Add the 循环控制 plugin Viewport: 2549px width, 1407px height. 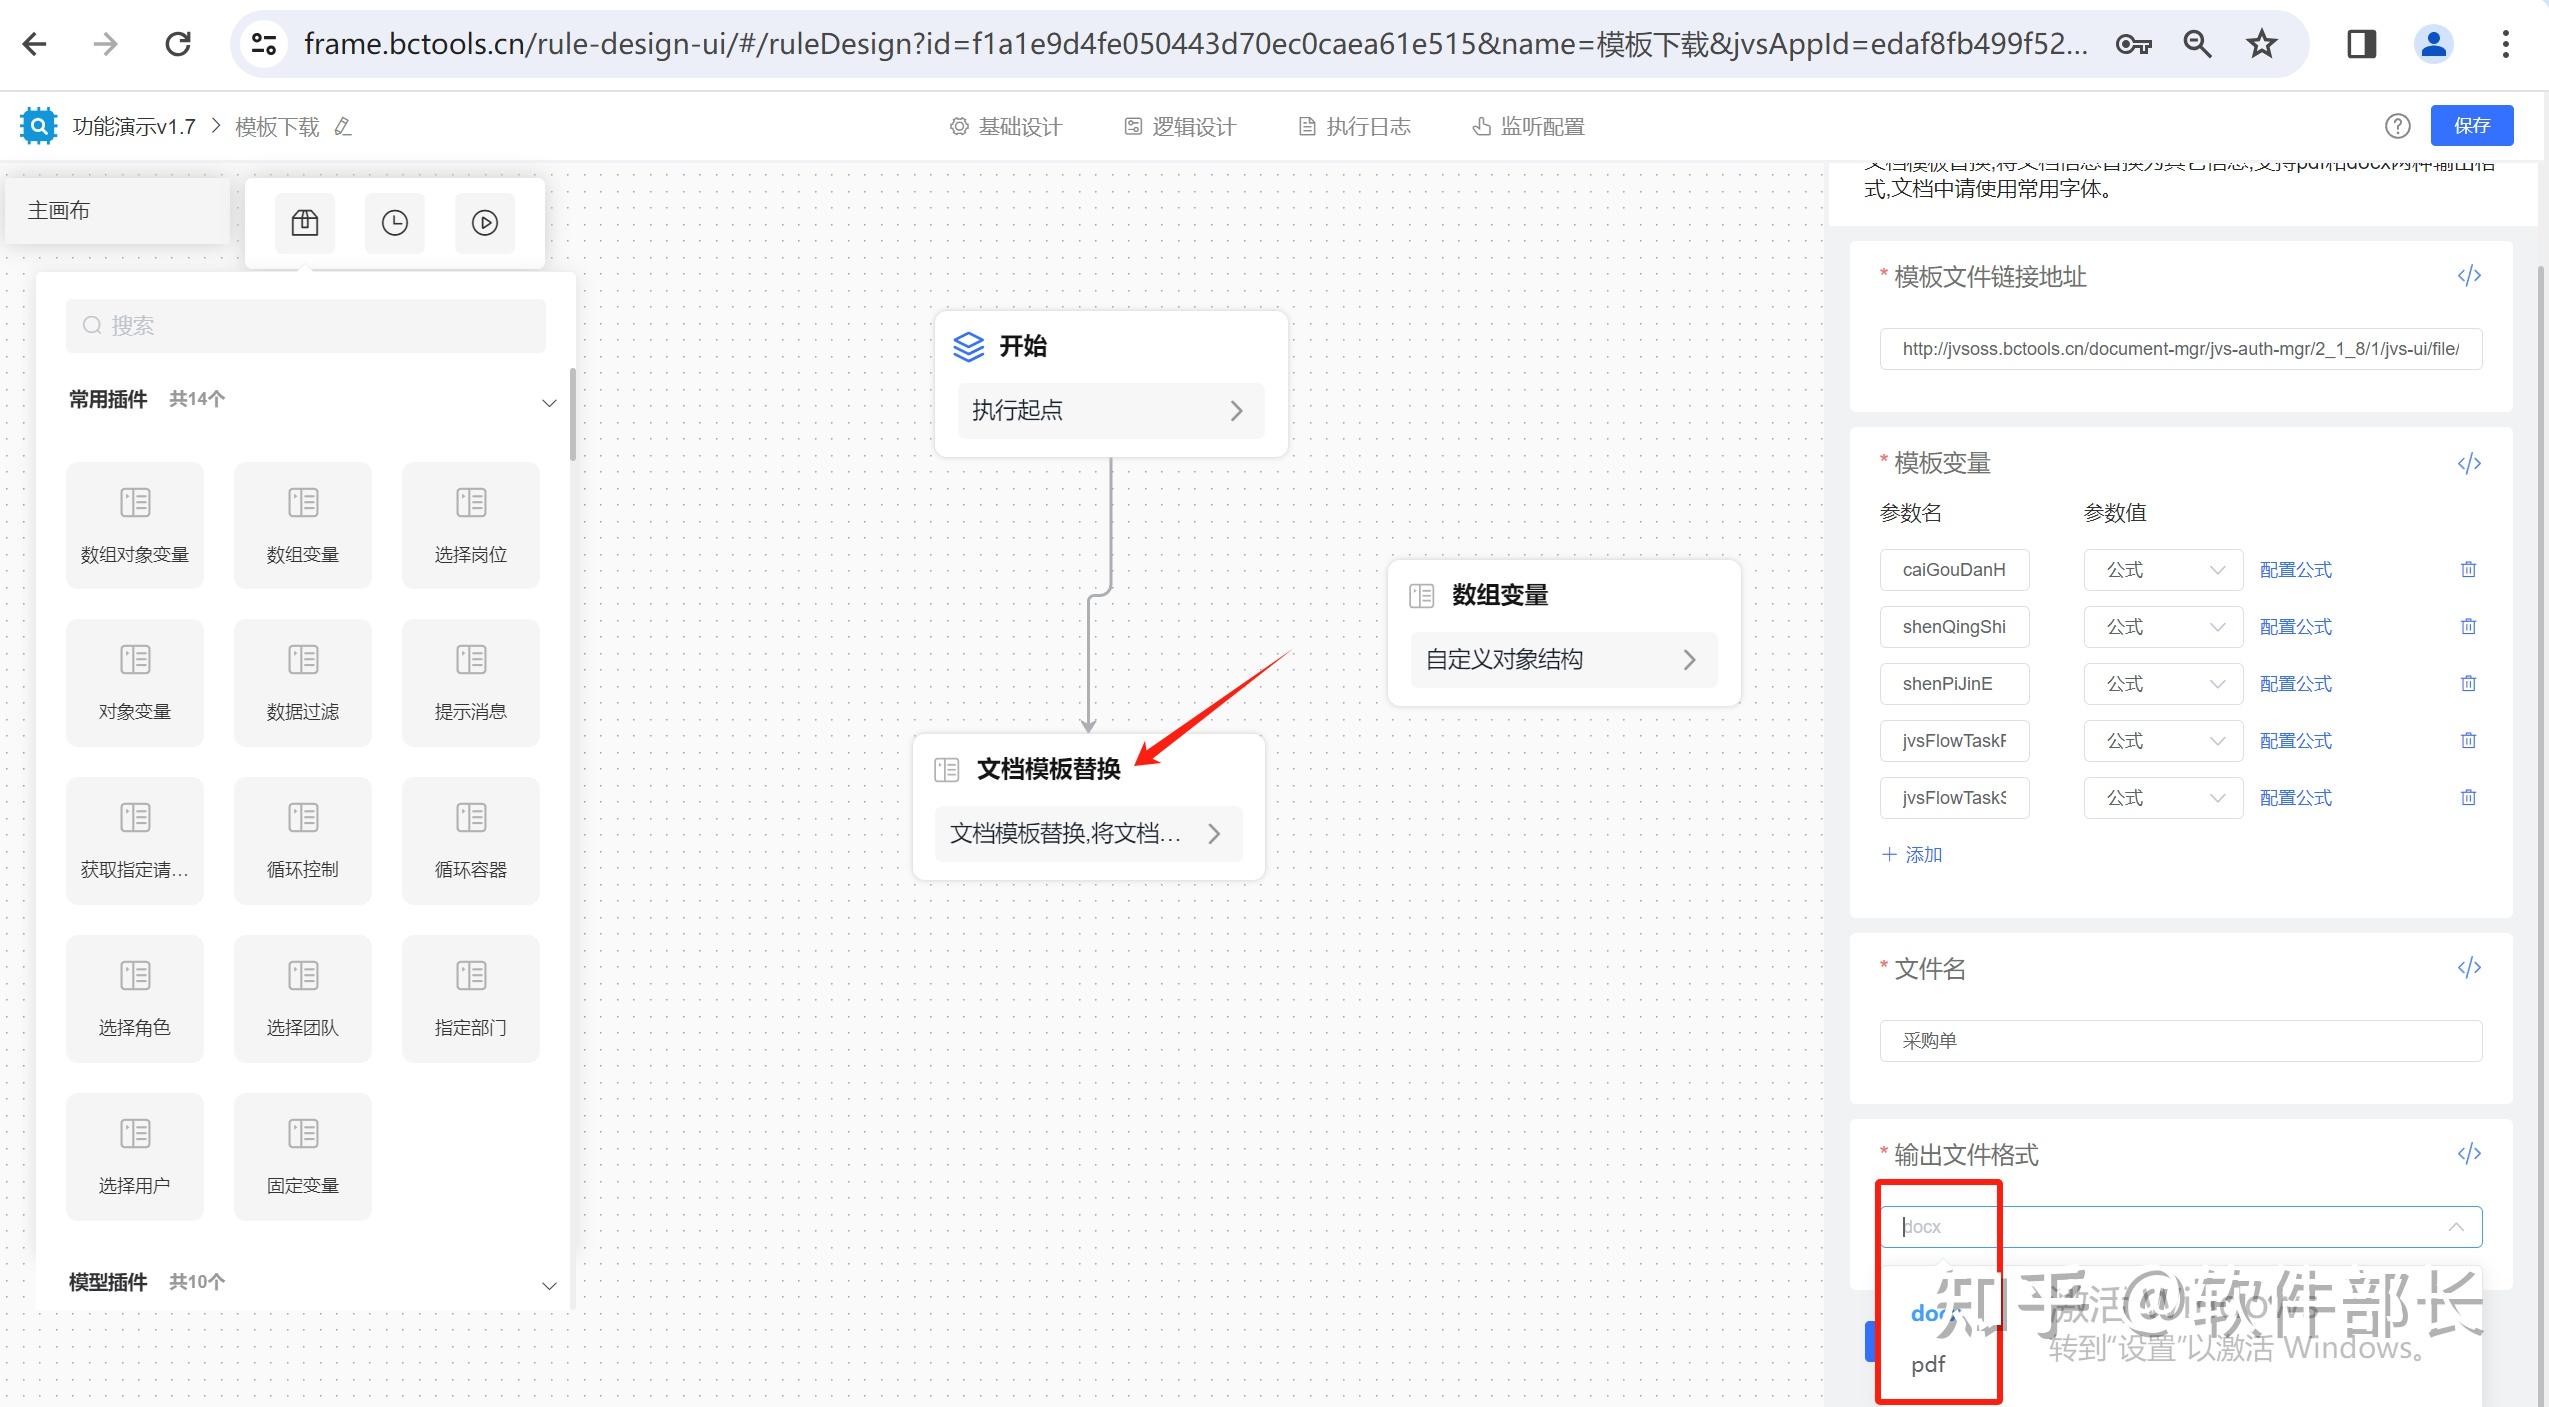(302, 840)
